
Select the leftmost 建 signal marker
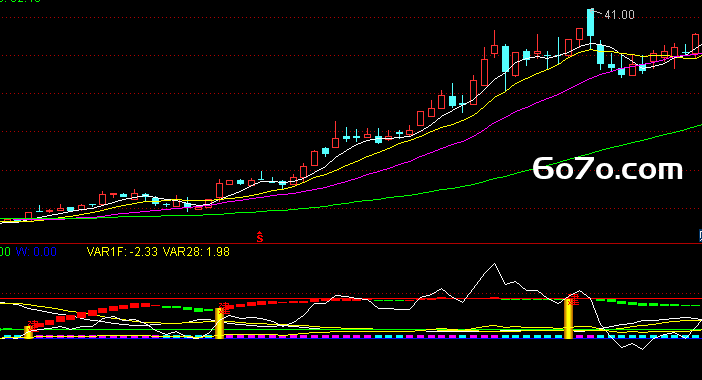[33, 325]
